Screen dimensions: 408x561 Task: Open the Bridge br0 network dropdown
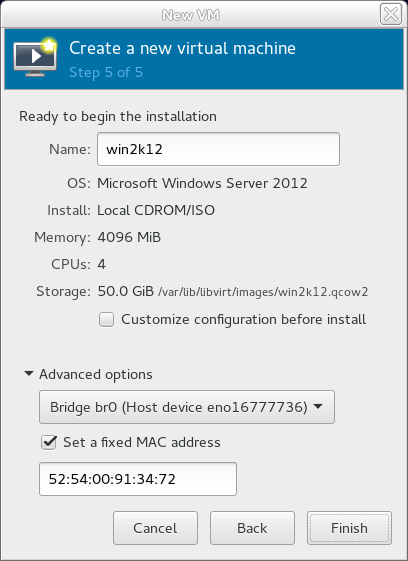187,407
